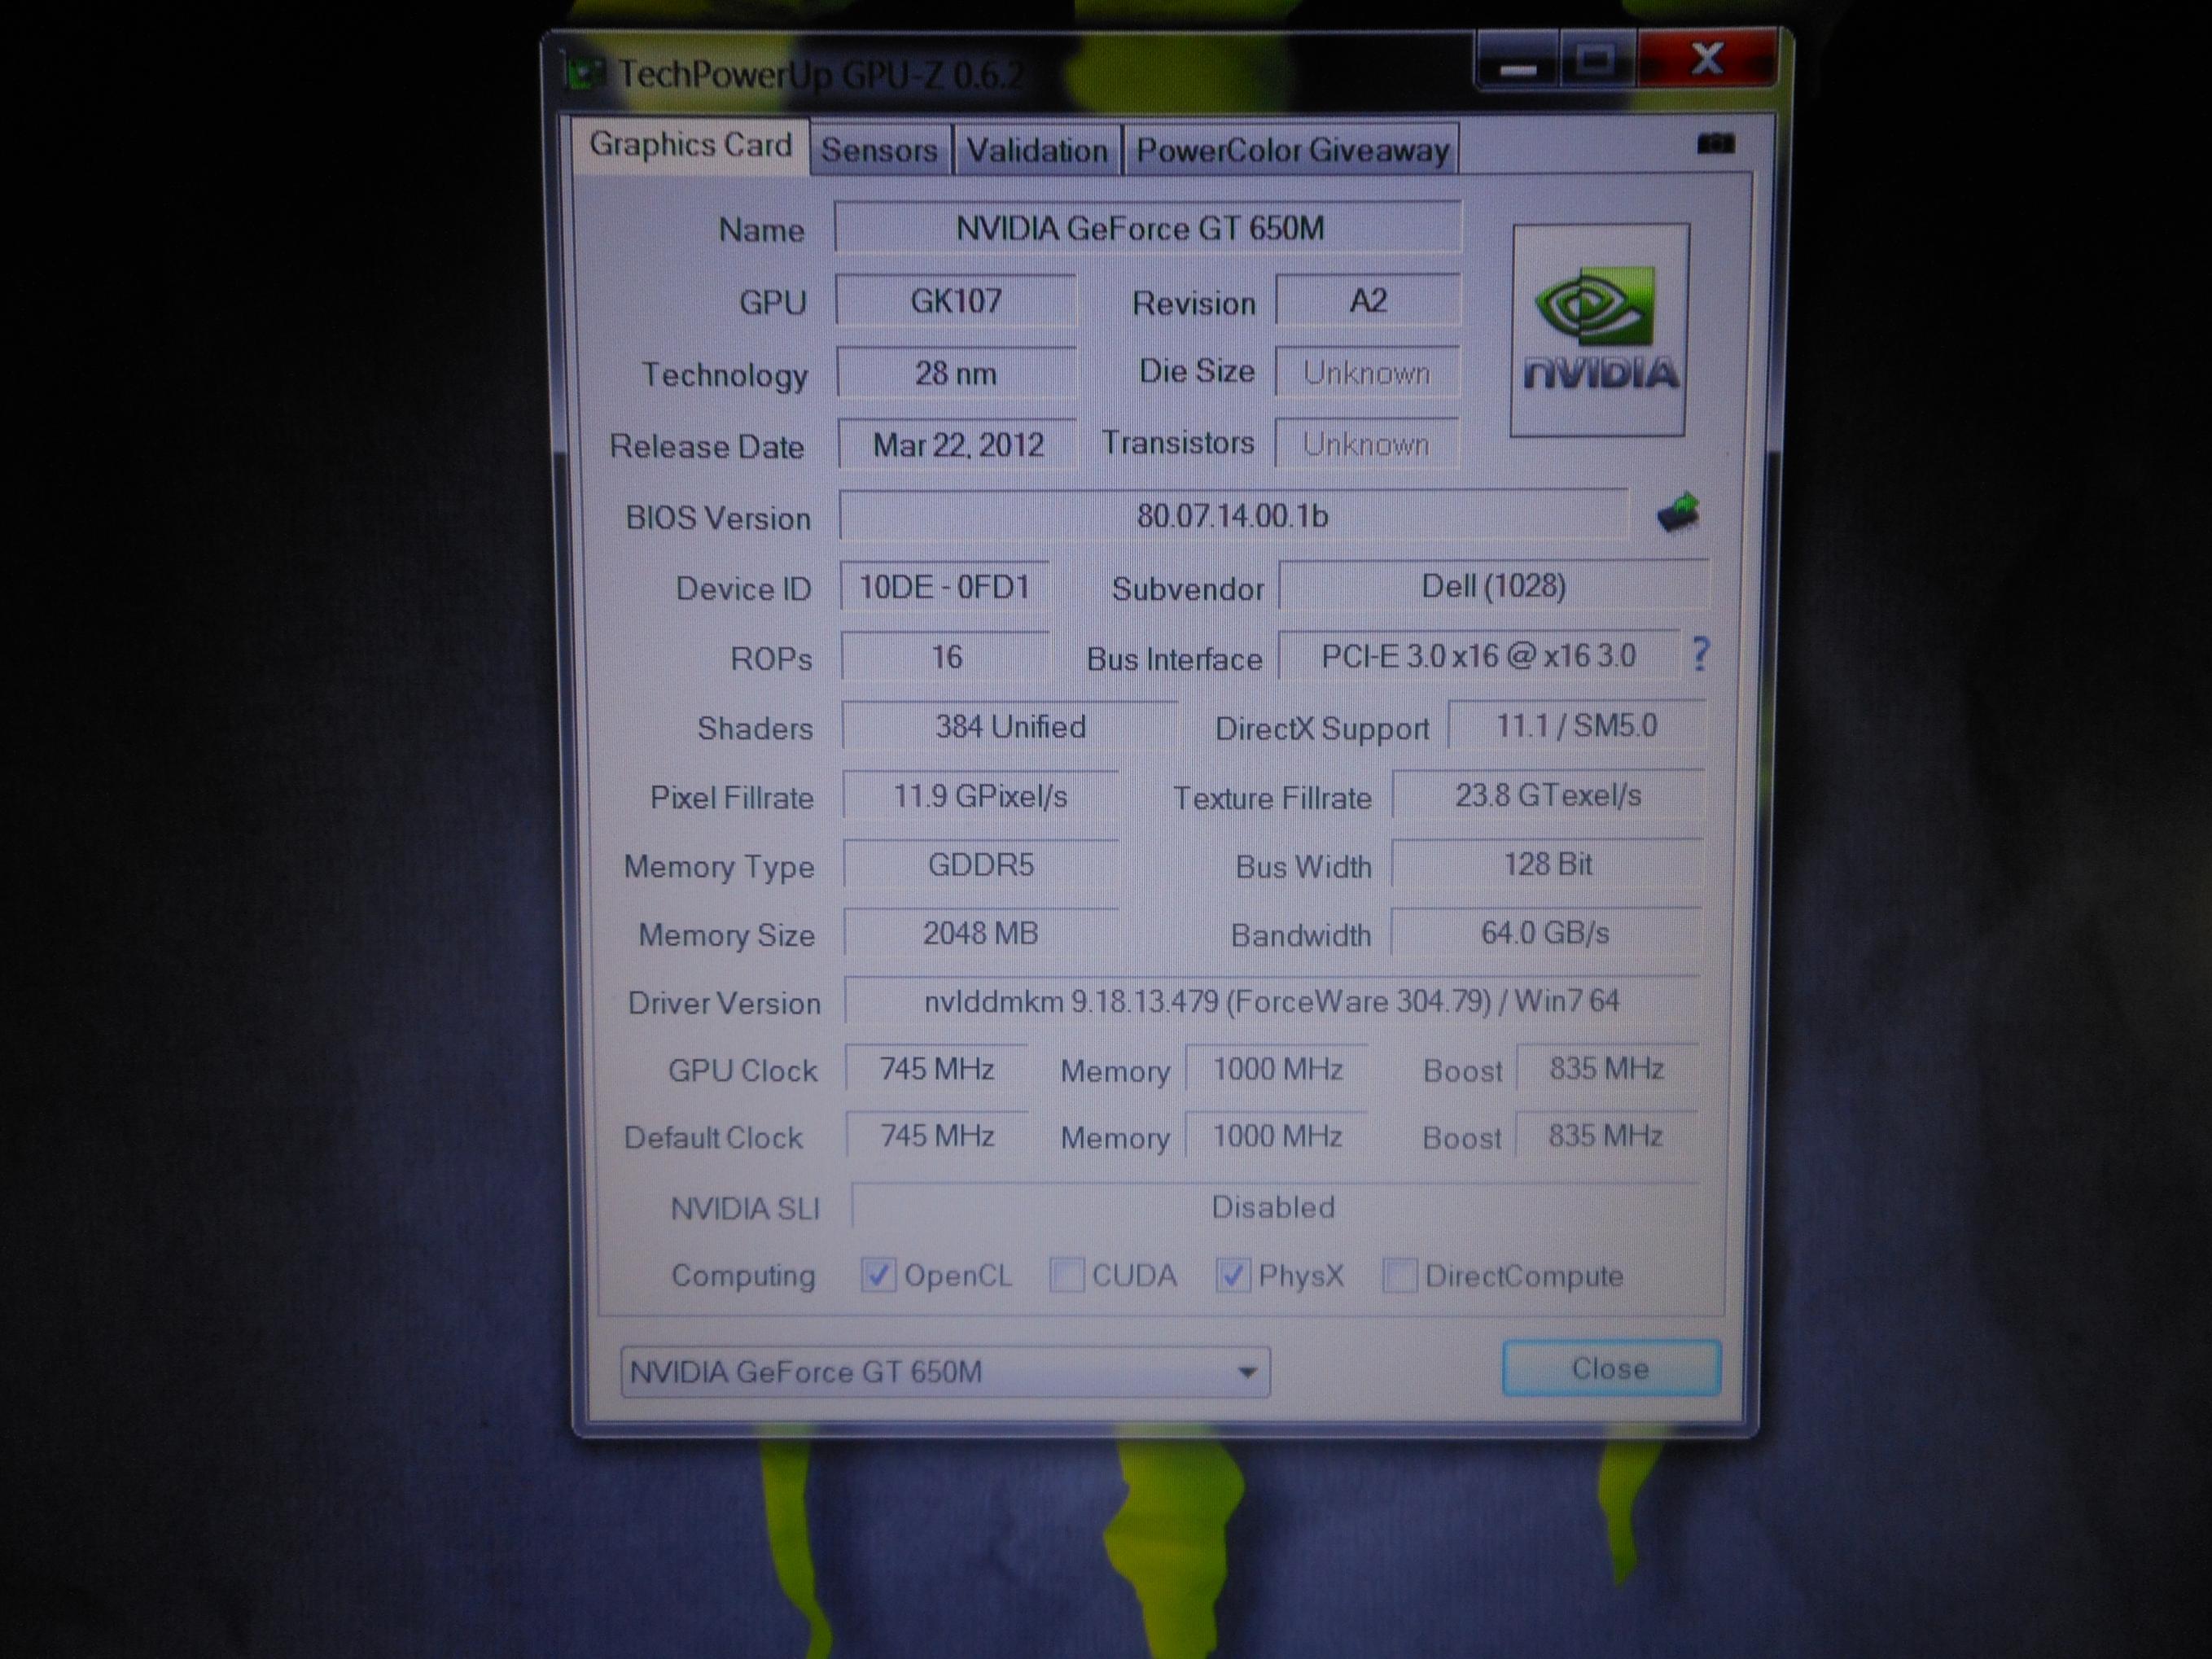Image resolution: width=2212 pixels, height=1659 pixels.
Task: Click the BIOS Version field
Action: point(1232,516)
